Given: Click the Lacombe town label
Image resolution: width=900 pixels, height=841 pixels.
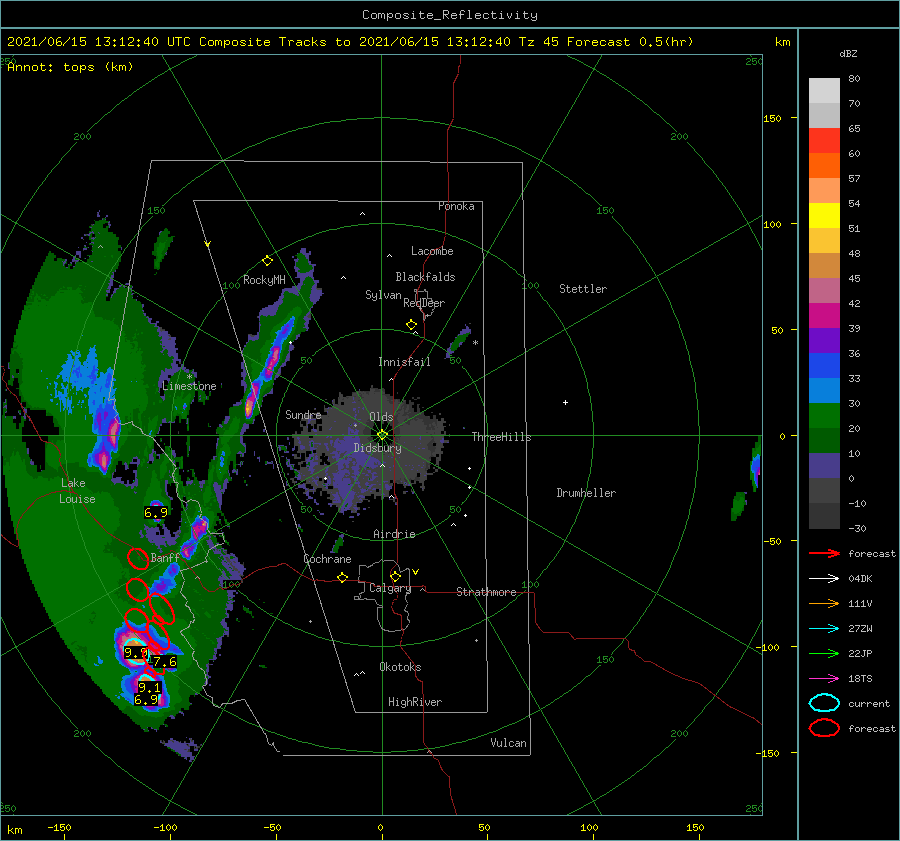Looking at the screenshot, I should click(x=432, y=251).
